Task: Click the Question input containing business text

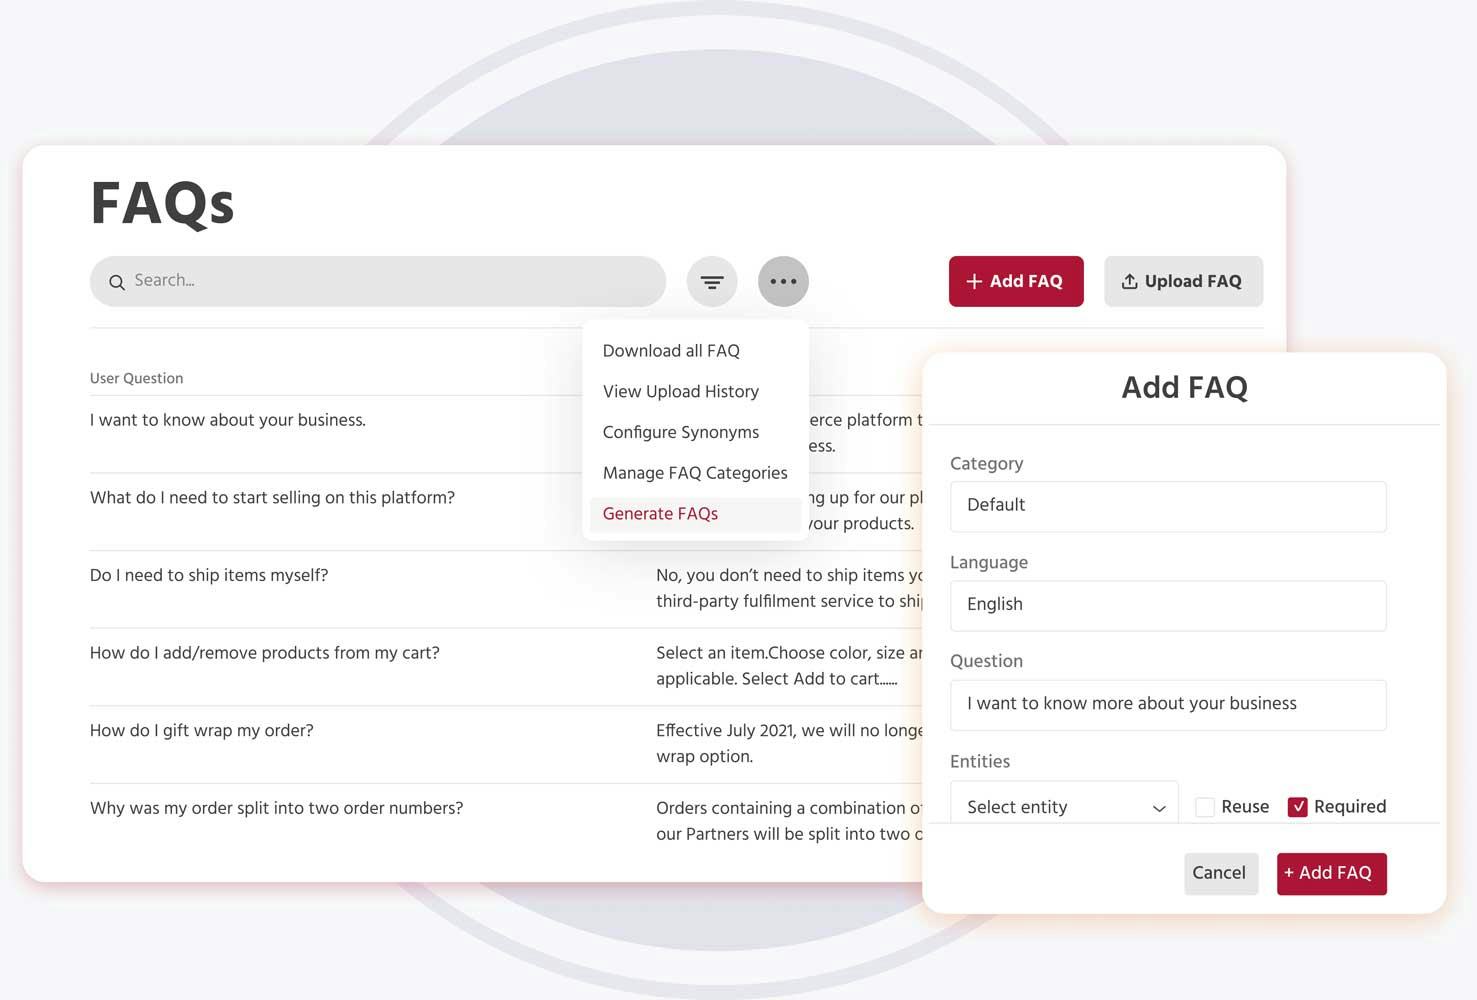Action: tap(1167, 704)
